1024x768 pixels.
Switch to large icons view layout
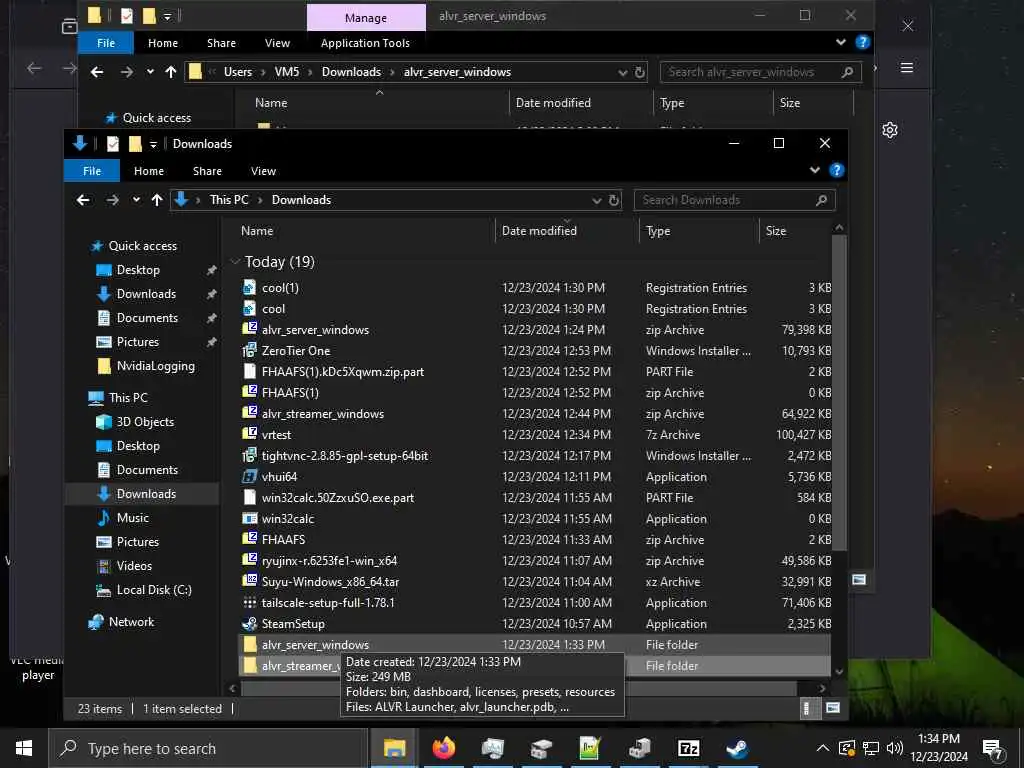pyautogui.click(x=833, y=708)
